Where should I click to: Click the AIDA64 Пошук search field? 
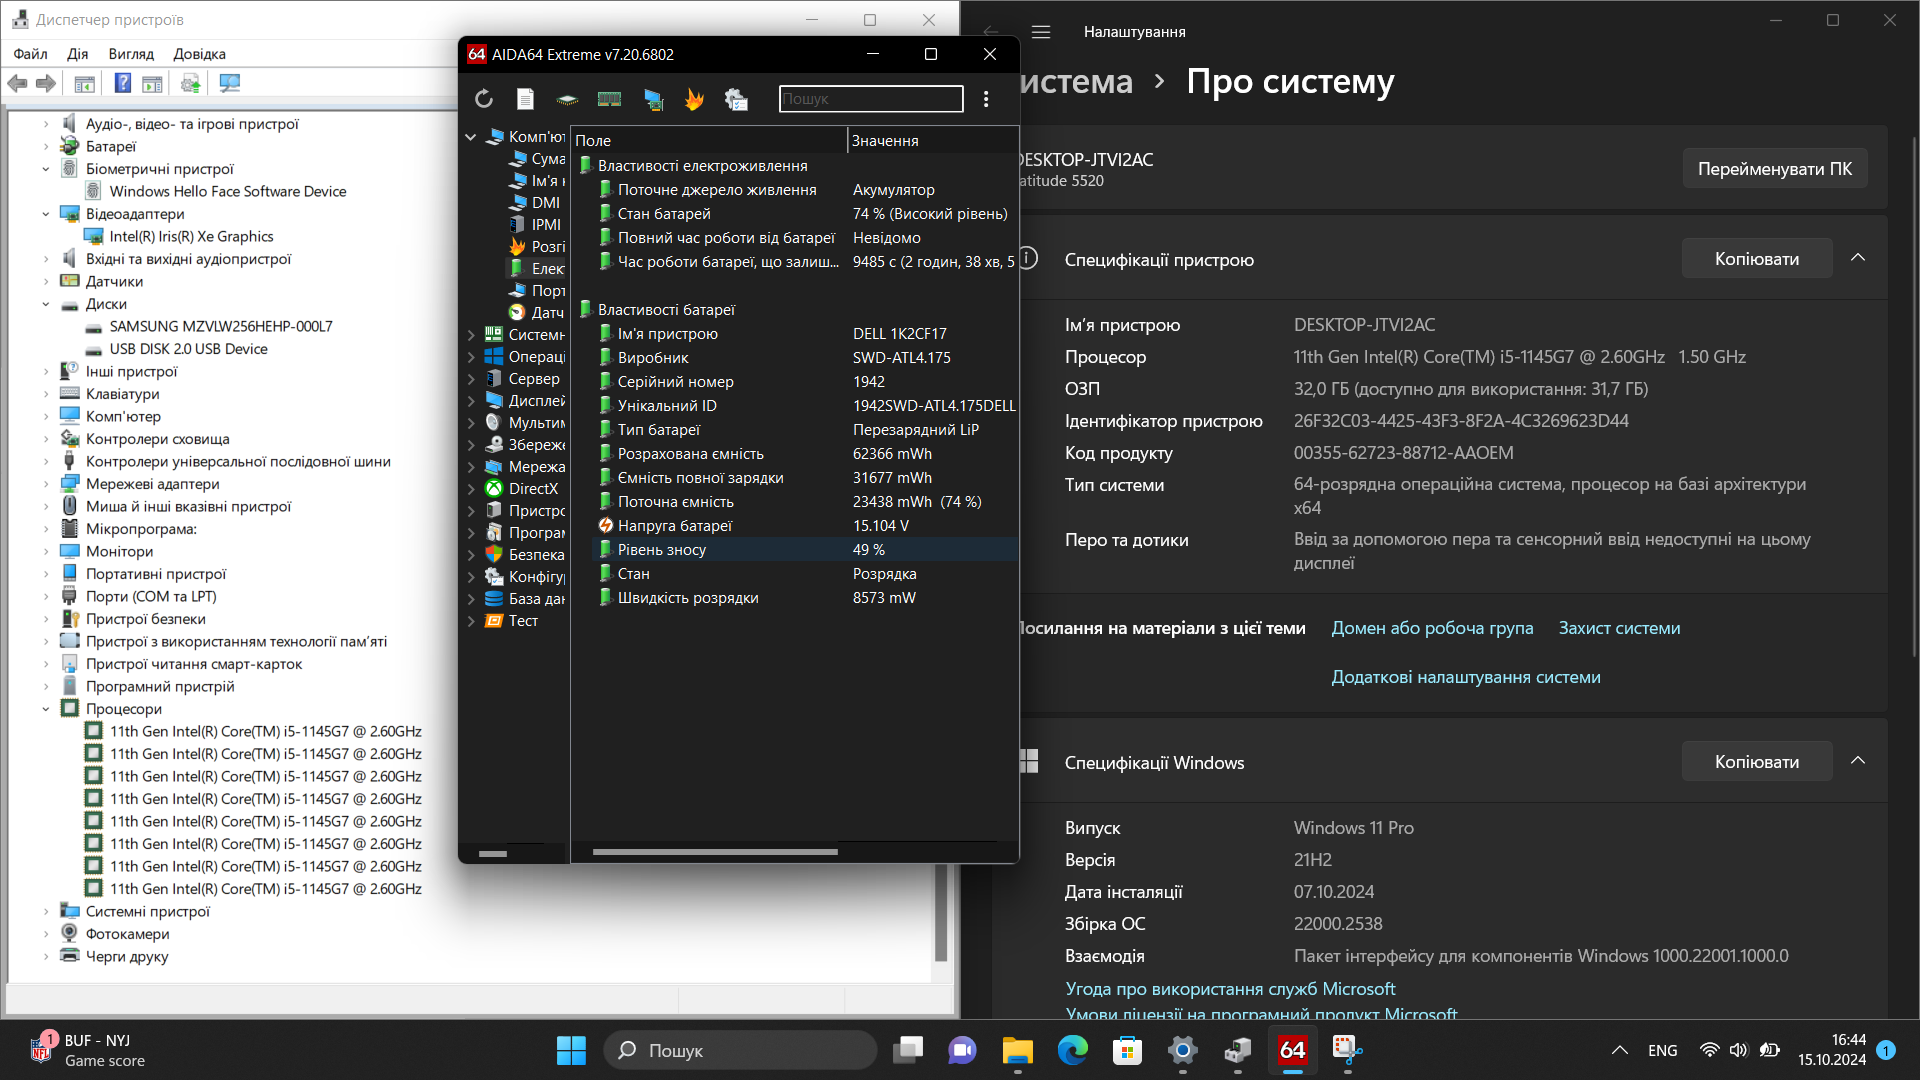click(871, 99)
